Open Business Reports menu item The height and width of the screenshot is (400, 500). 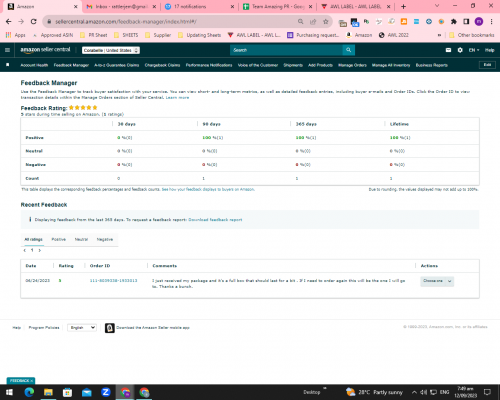tap(432, 65)
